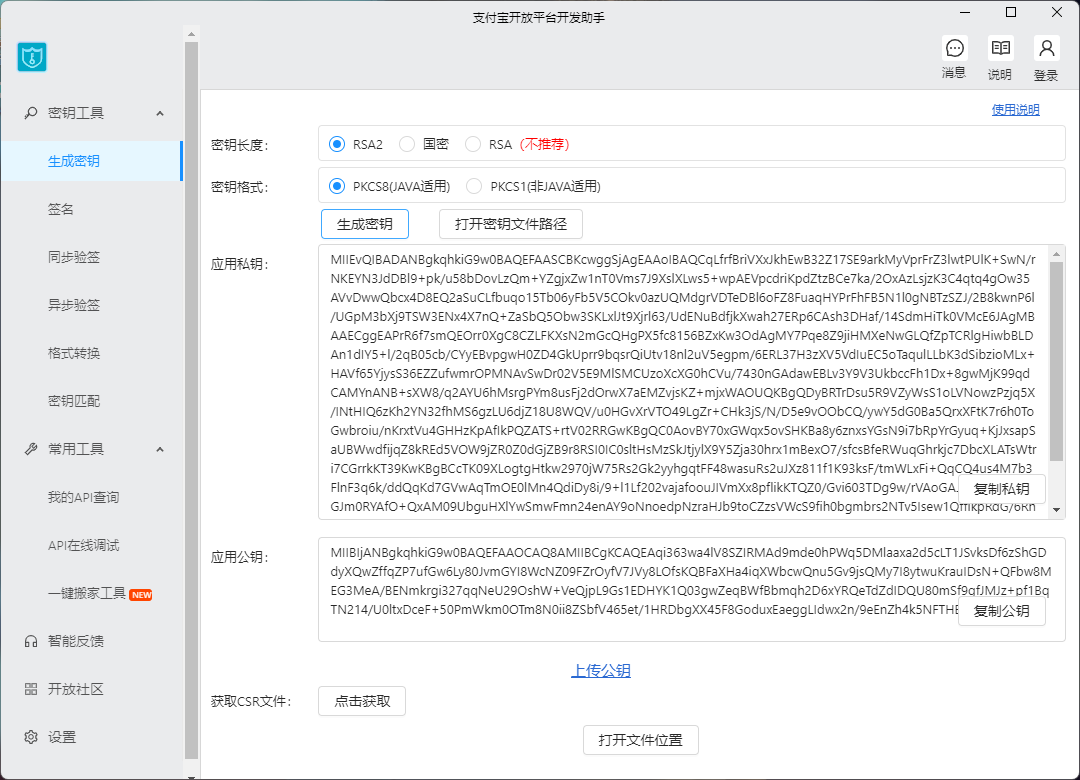Choose PKCS1(非JAVA适用) key format
This screenshot has height=780, width=1080.
click(x=474, y=186)
